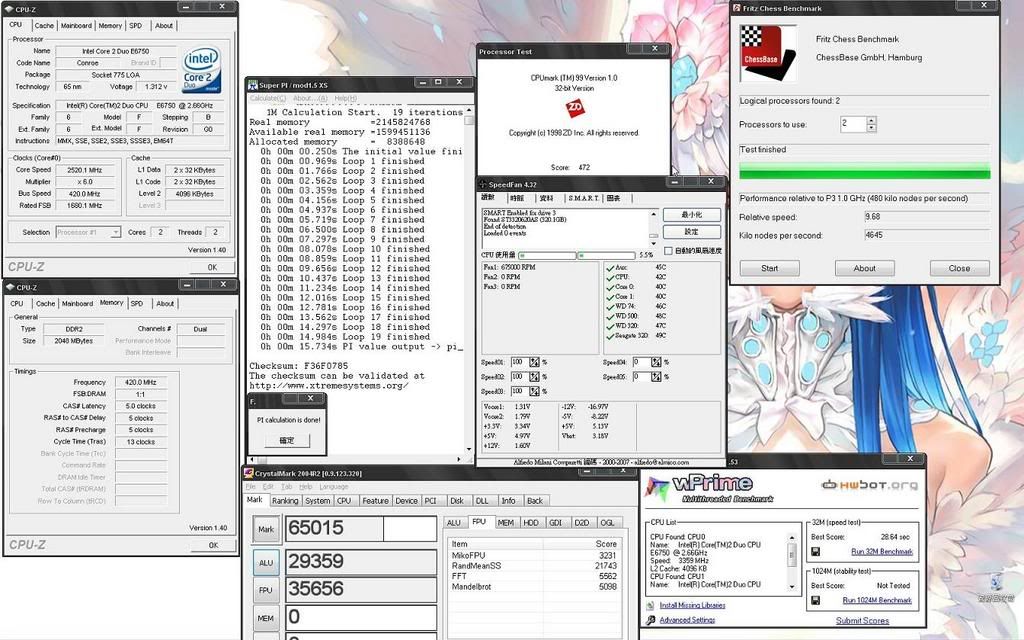The height and width of the screenshot is (640, 1024).
Task: Open the Calculate menu in Super PI
Action: tap(267, 98)
